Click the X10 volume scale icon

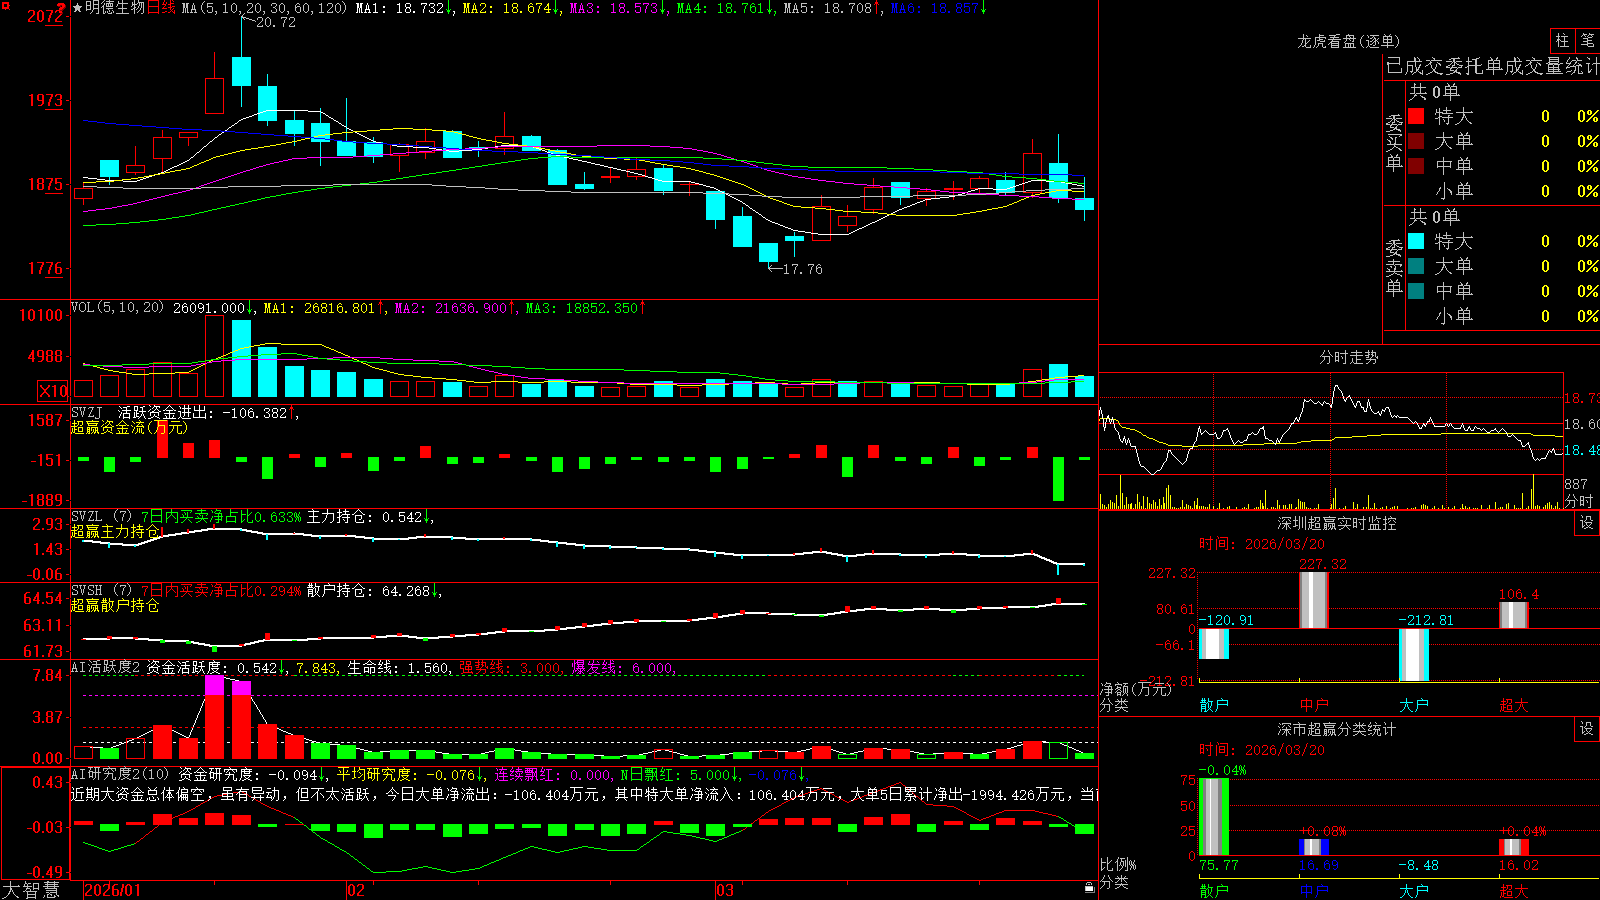pyautogui.click(x=53, y=391)
